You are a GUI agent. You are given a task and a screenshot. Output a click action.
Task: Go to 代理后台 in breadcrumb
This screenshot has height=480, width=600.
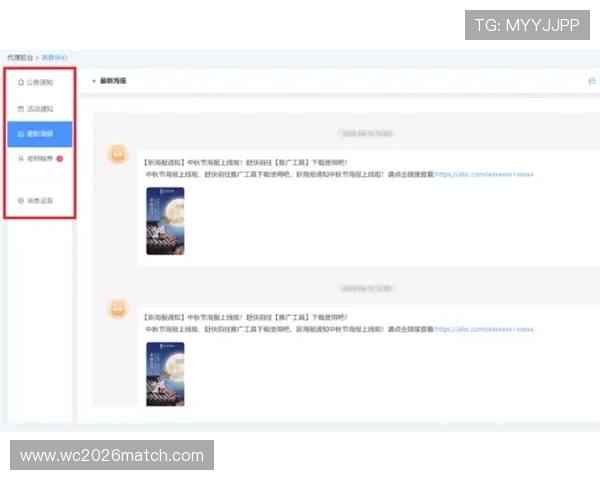click(19, 59)
